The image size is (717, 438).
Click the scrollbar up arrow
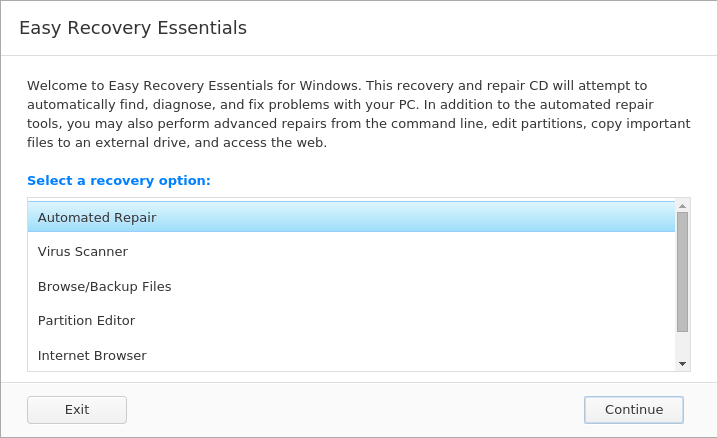682,206
